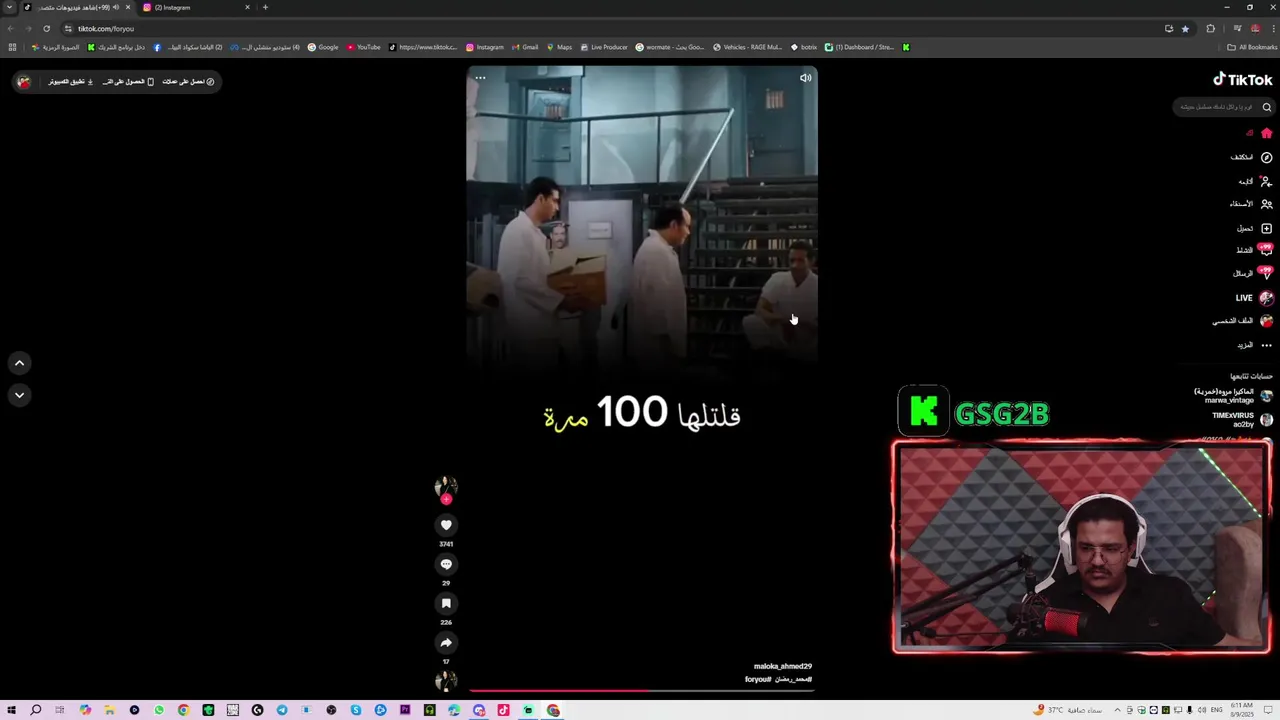
Task: Open the Windows Start menu
Action: (10, 710)
